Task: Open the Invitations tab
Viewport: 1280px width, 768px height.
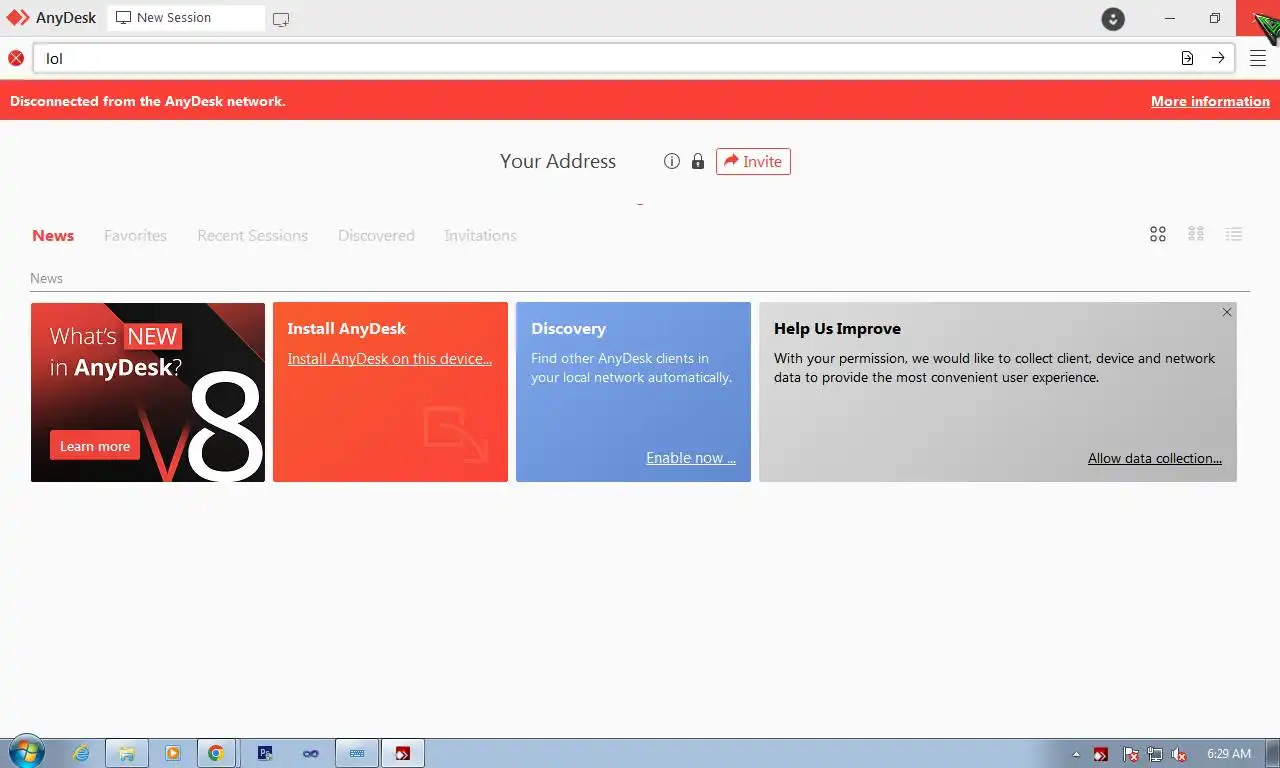Action: tap(480, 235)
